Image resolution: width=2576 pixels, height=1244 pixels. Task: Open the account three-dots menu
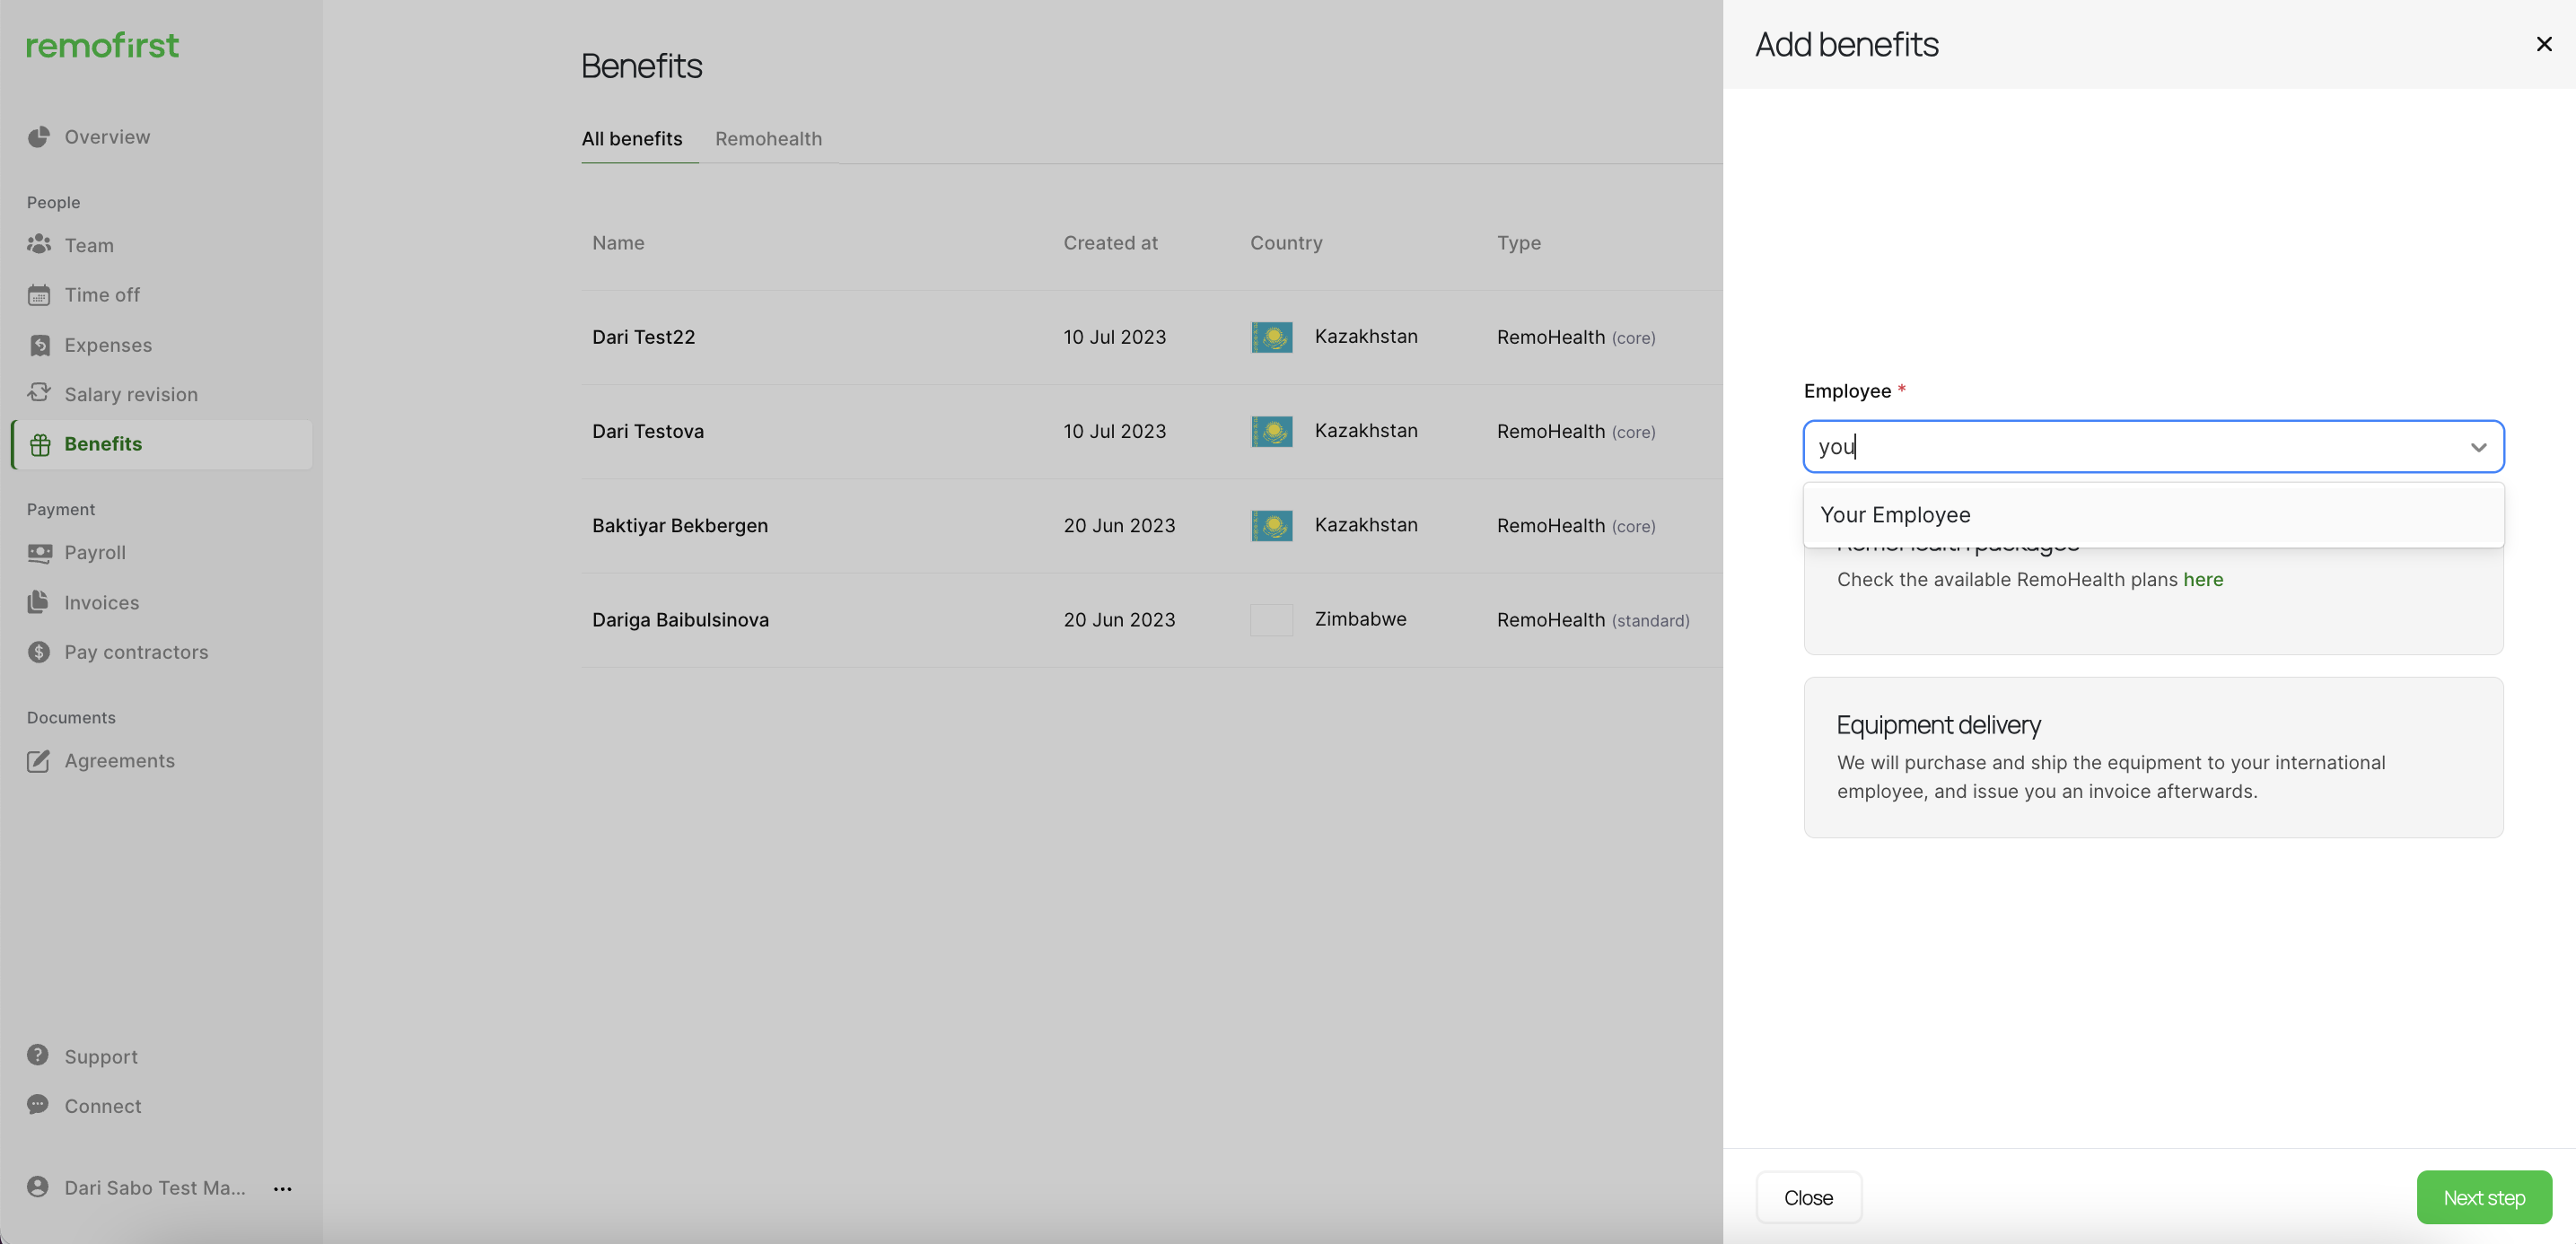283,1188
